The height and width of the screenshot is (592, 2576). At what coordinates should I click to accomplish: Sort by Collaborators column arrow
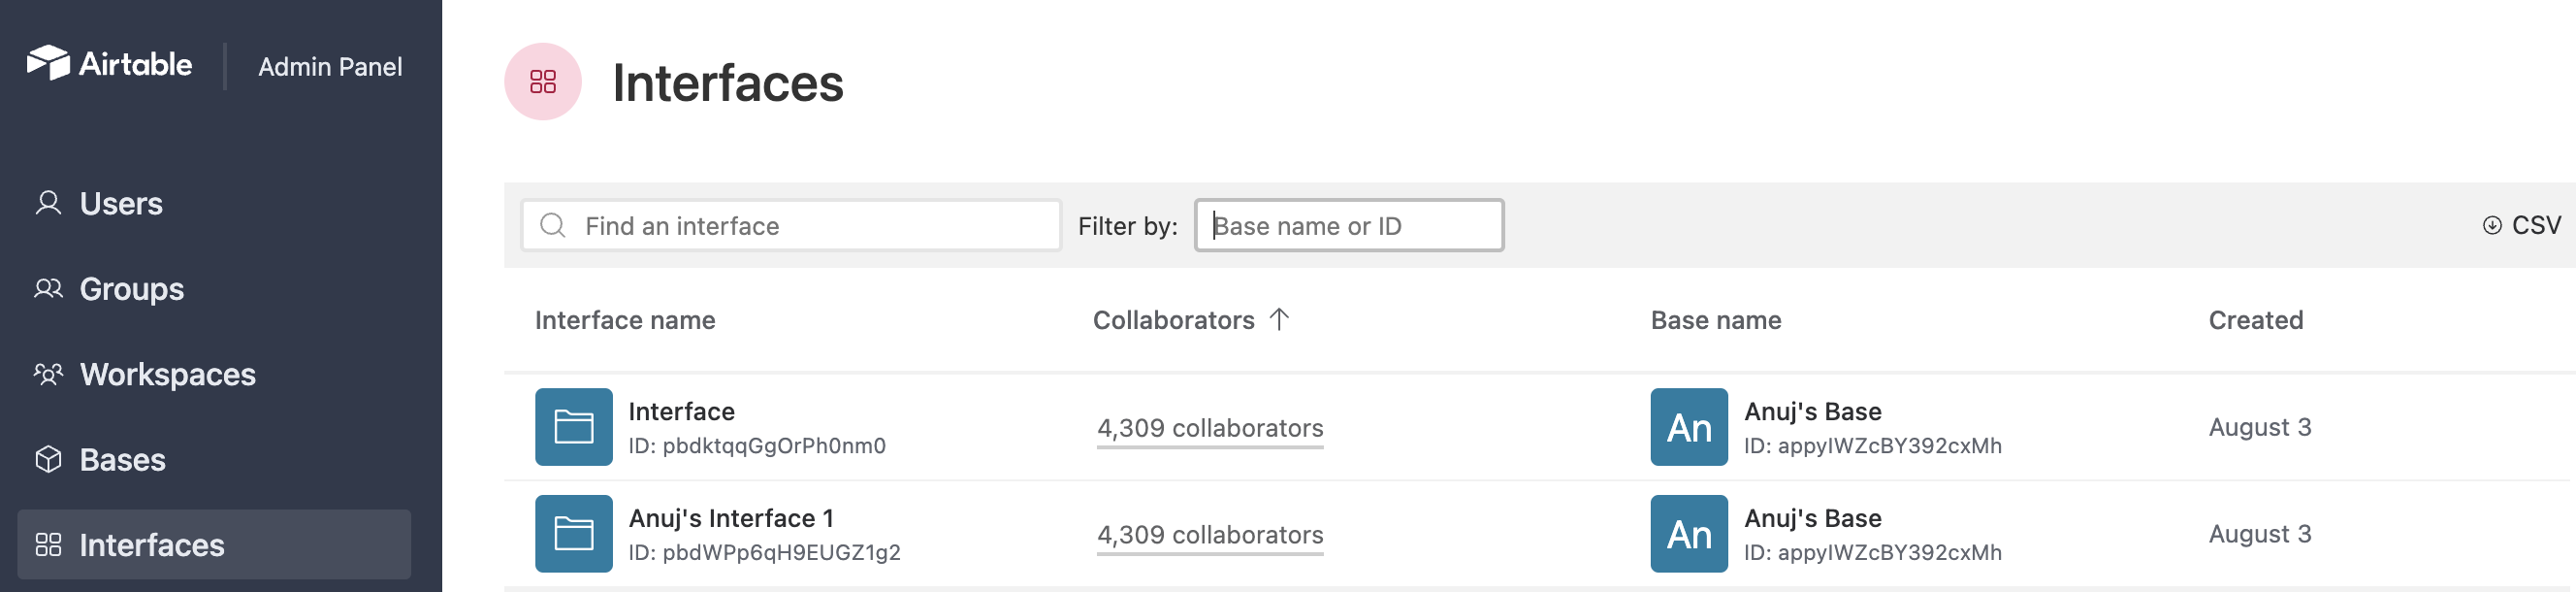[1280, 320]
